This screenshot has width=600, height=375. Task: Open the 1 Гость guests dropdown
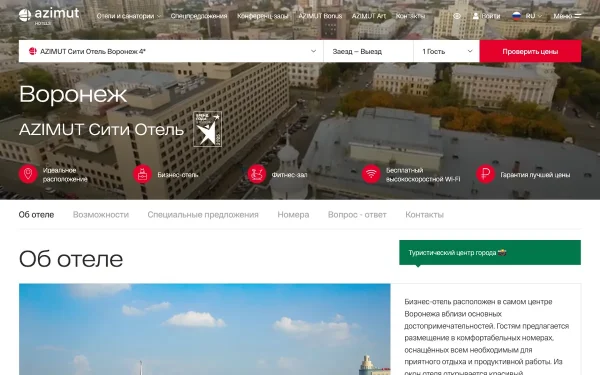point(447,51)
